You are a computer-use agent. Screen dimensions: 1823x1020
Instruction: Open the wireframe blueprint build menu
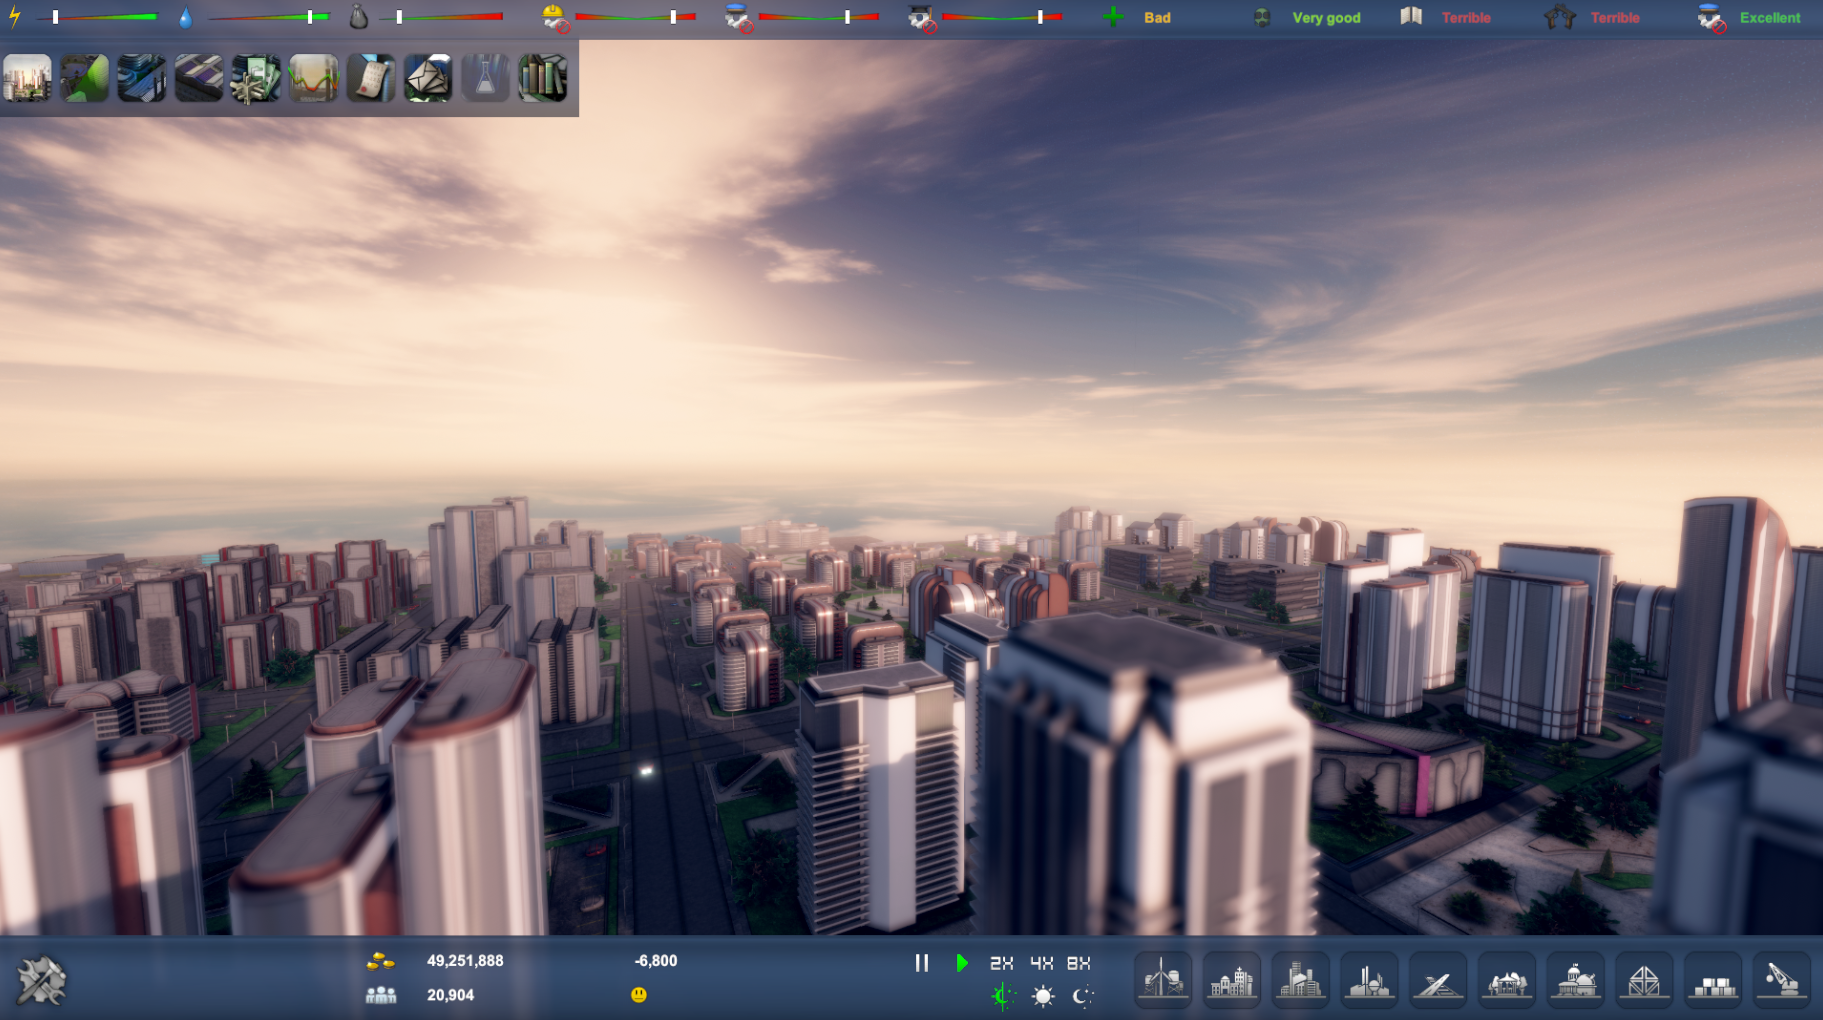[1644, 980]
